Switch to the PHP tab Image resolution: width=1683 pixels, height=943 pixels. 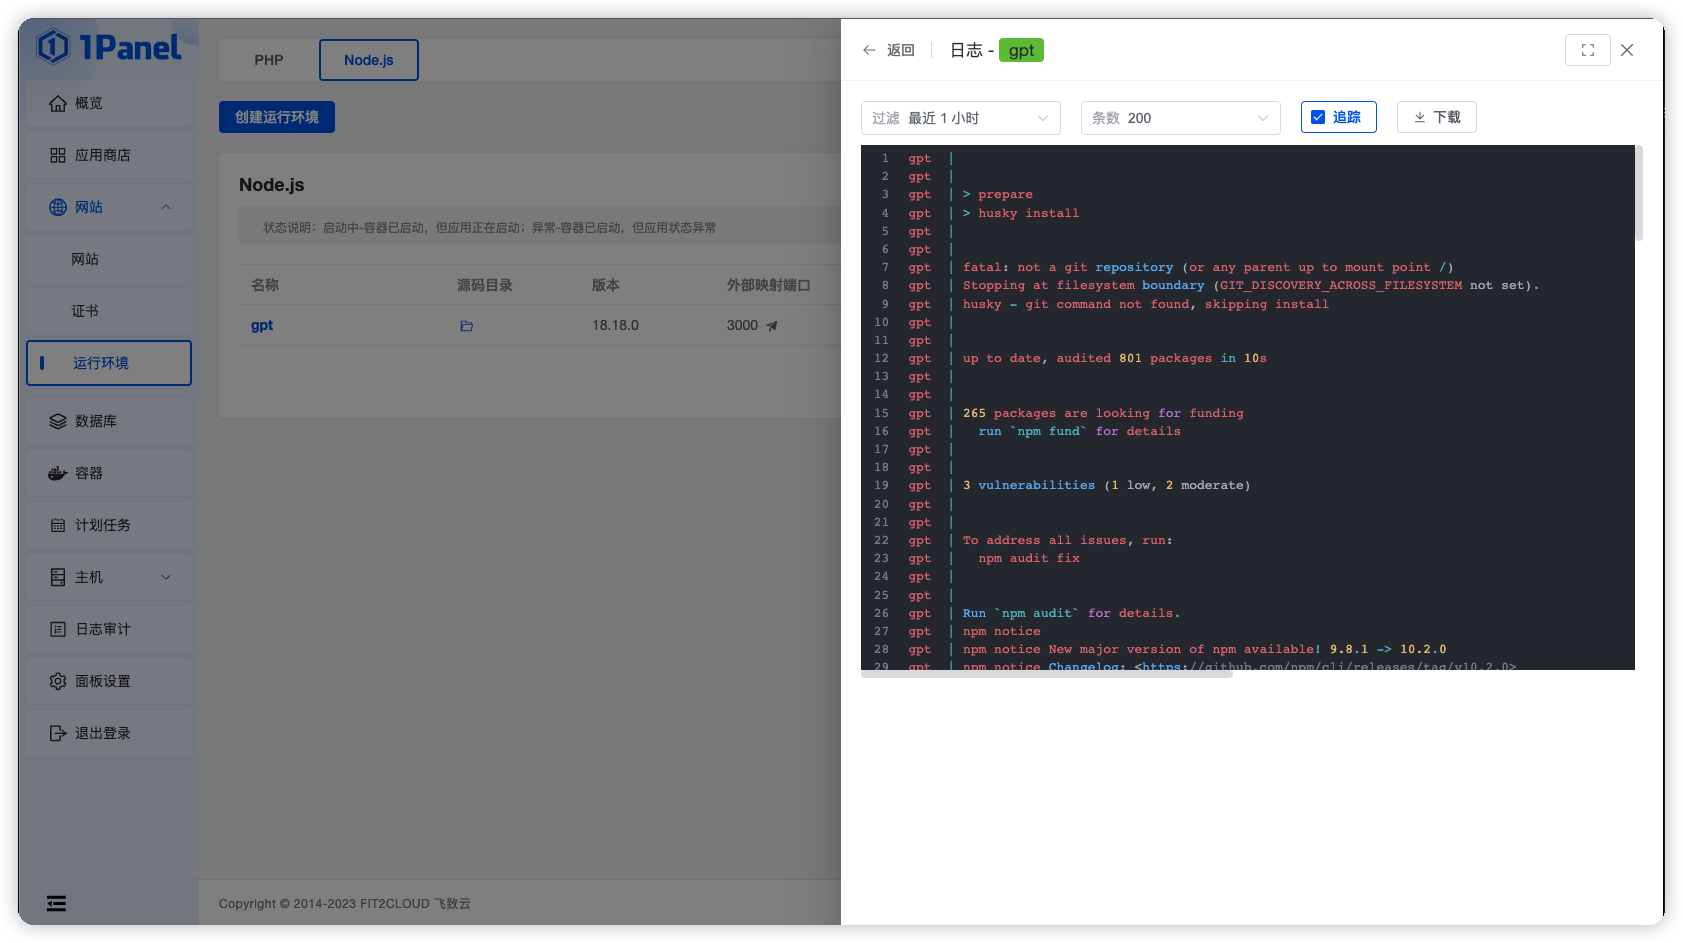point(268,60)
